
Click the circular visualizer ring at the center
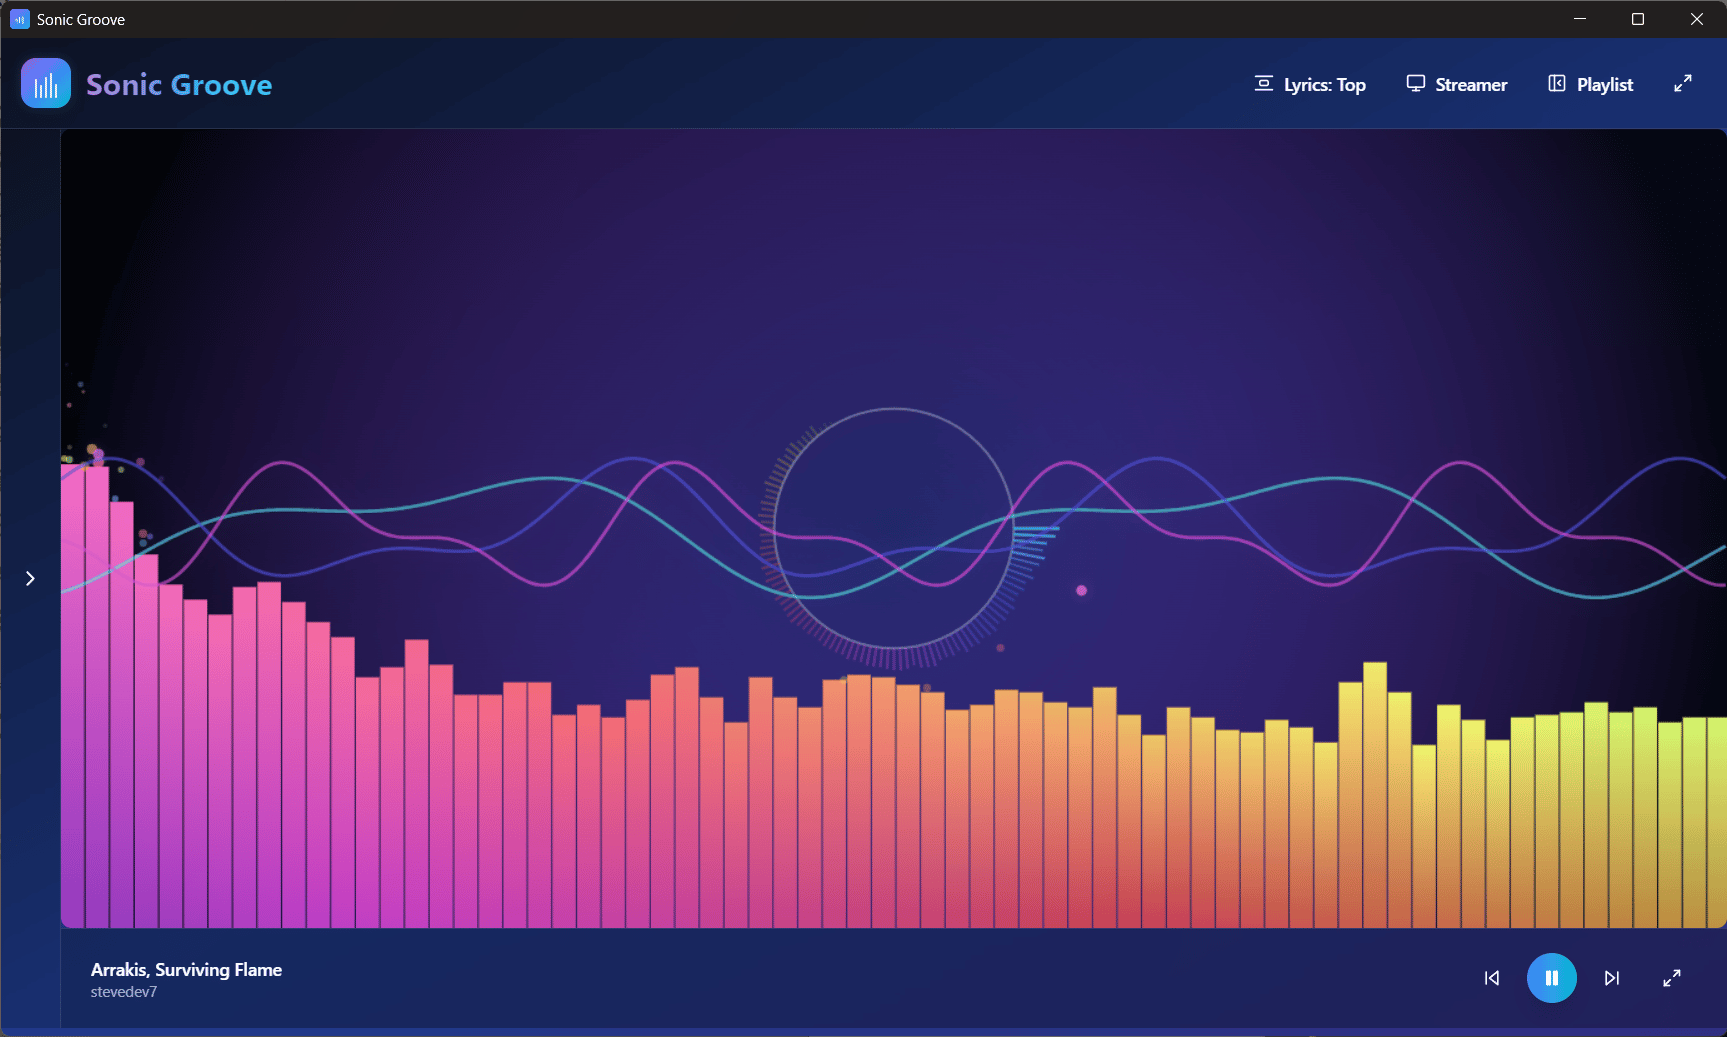click(x=894, y=528)
